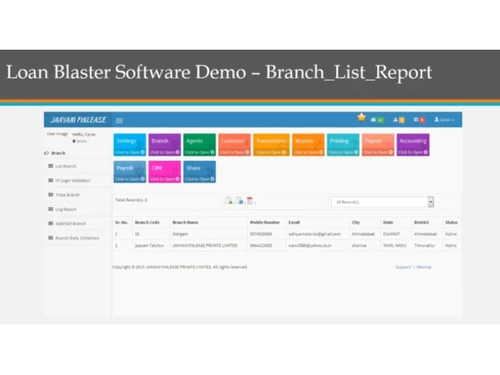500x375 pixels.
Task: Select List Branch in sidebar
Action: [66, 166]
